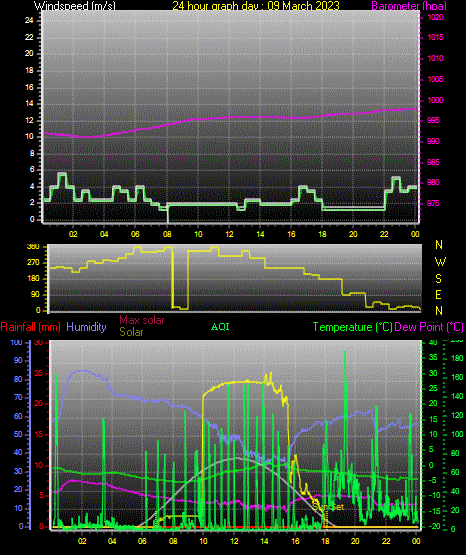Click the "360" wind direction axis value

coord(33,247)
